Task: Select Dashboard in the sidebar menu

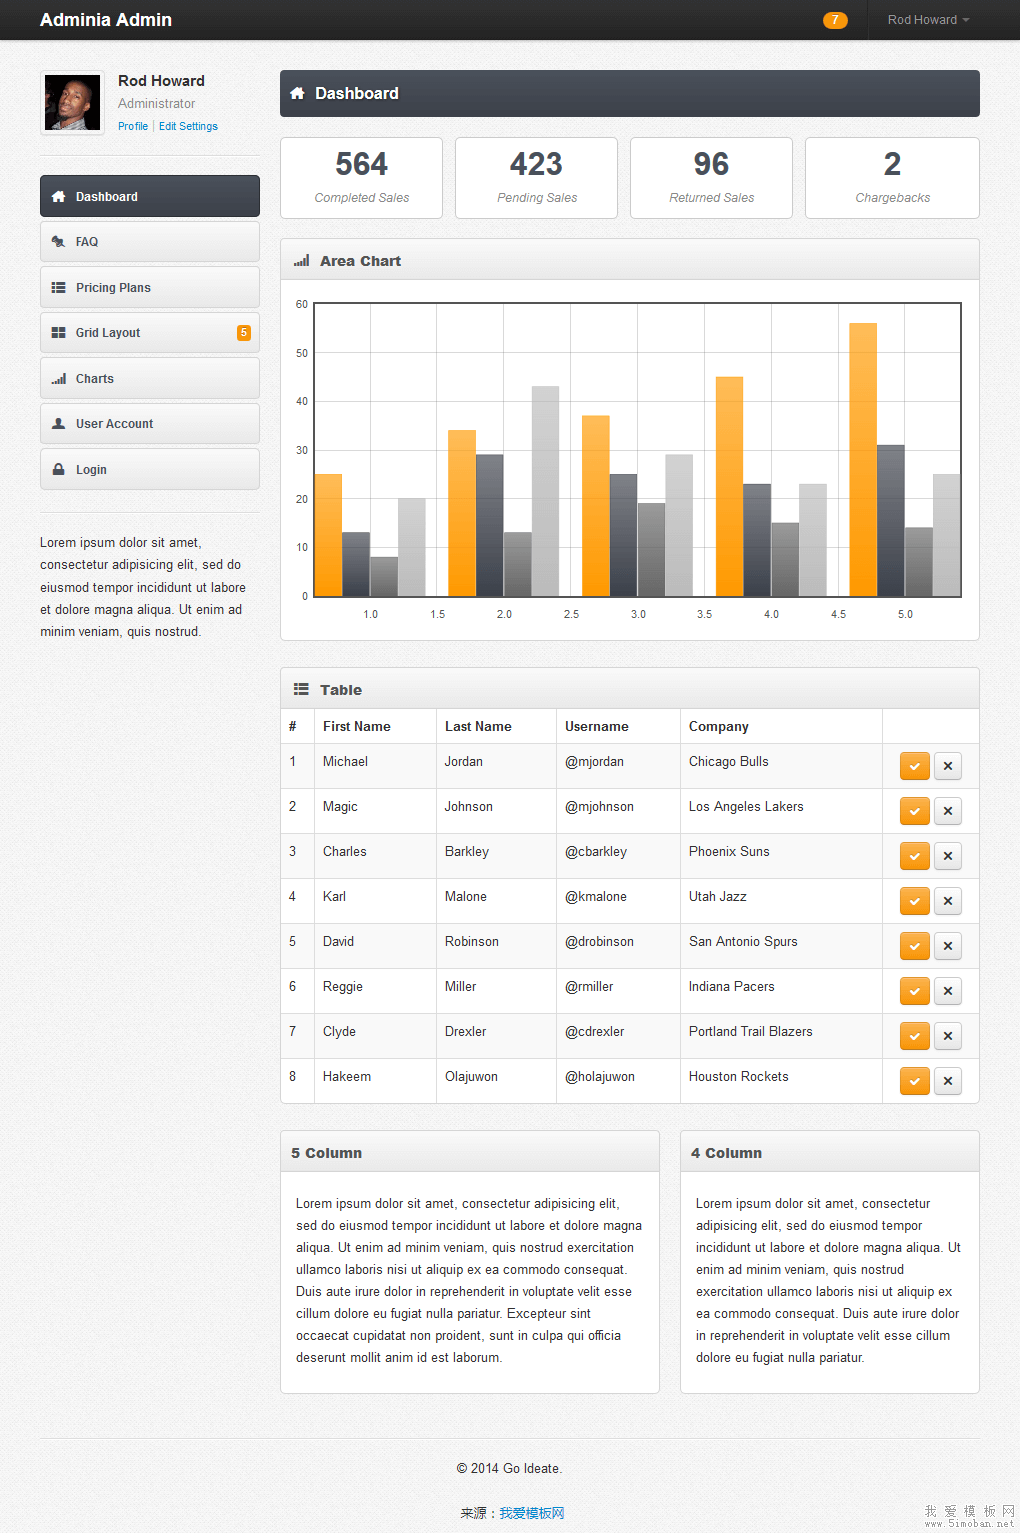Action: 150,197
